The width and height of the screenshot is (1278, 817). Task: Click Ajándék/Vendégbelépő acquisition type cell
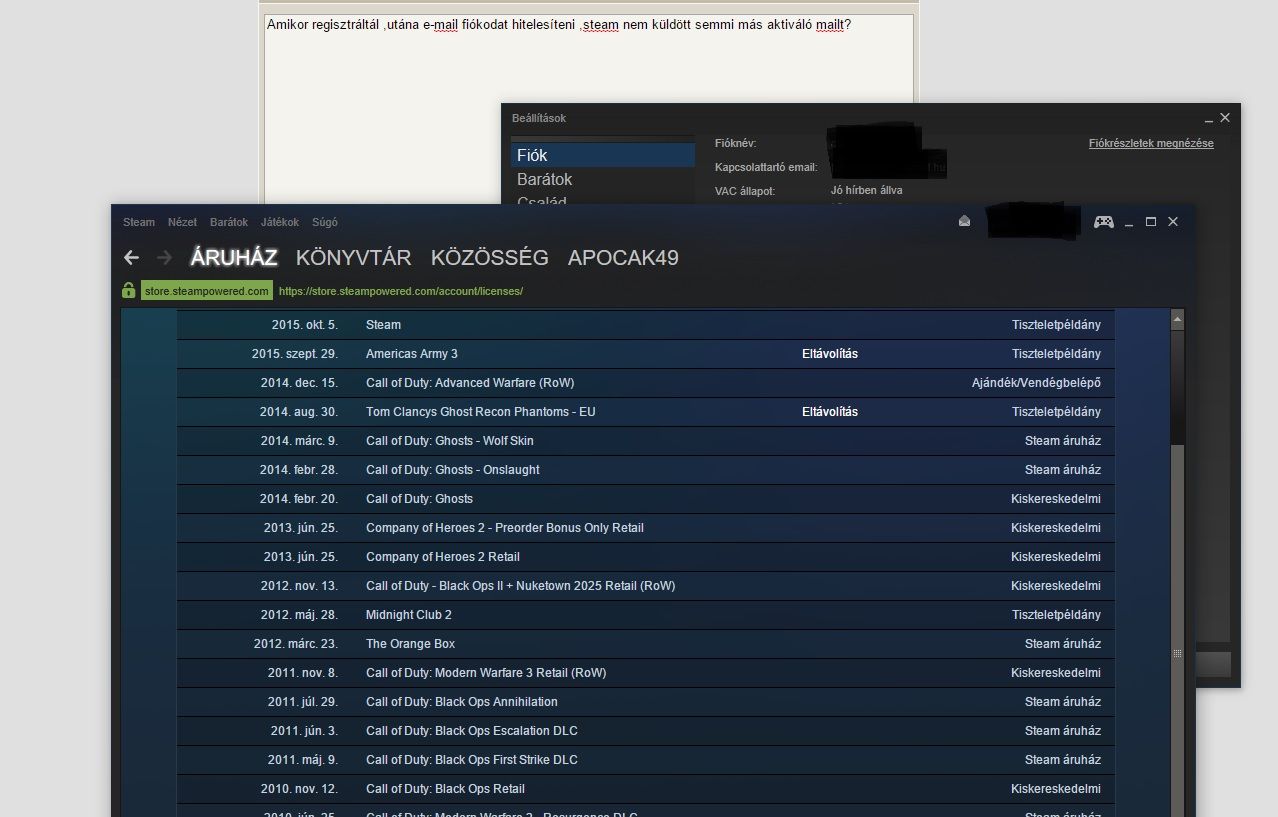pyautogui.click(x=1036, y=383)
